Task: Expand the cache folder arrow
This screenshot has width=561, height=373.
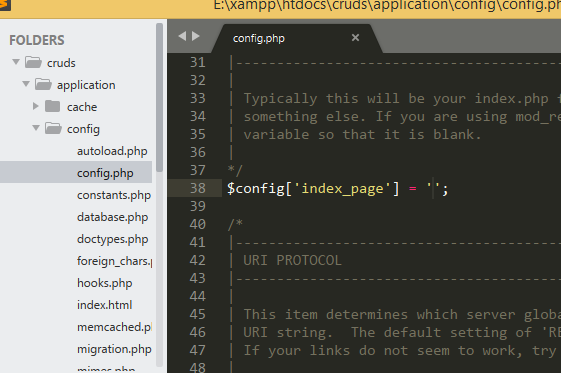Action: (x=35, y=106)
